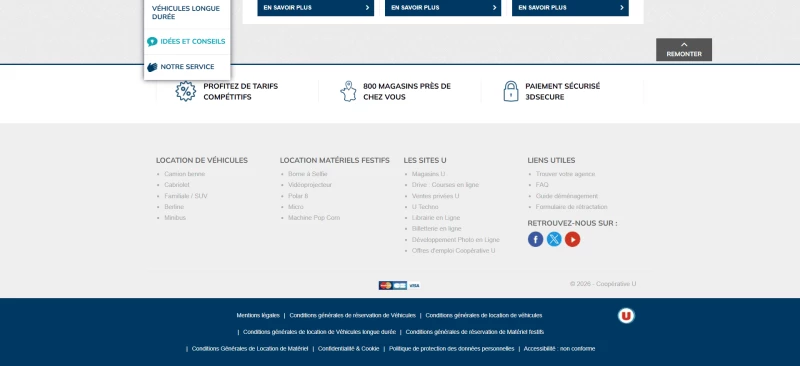Visit Développement Photo en Ligne link
Screen dimensions: 800x366
point(456,240)
